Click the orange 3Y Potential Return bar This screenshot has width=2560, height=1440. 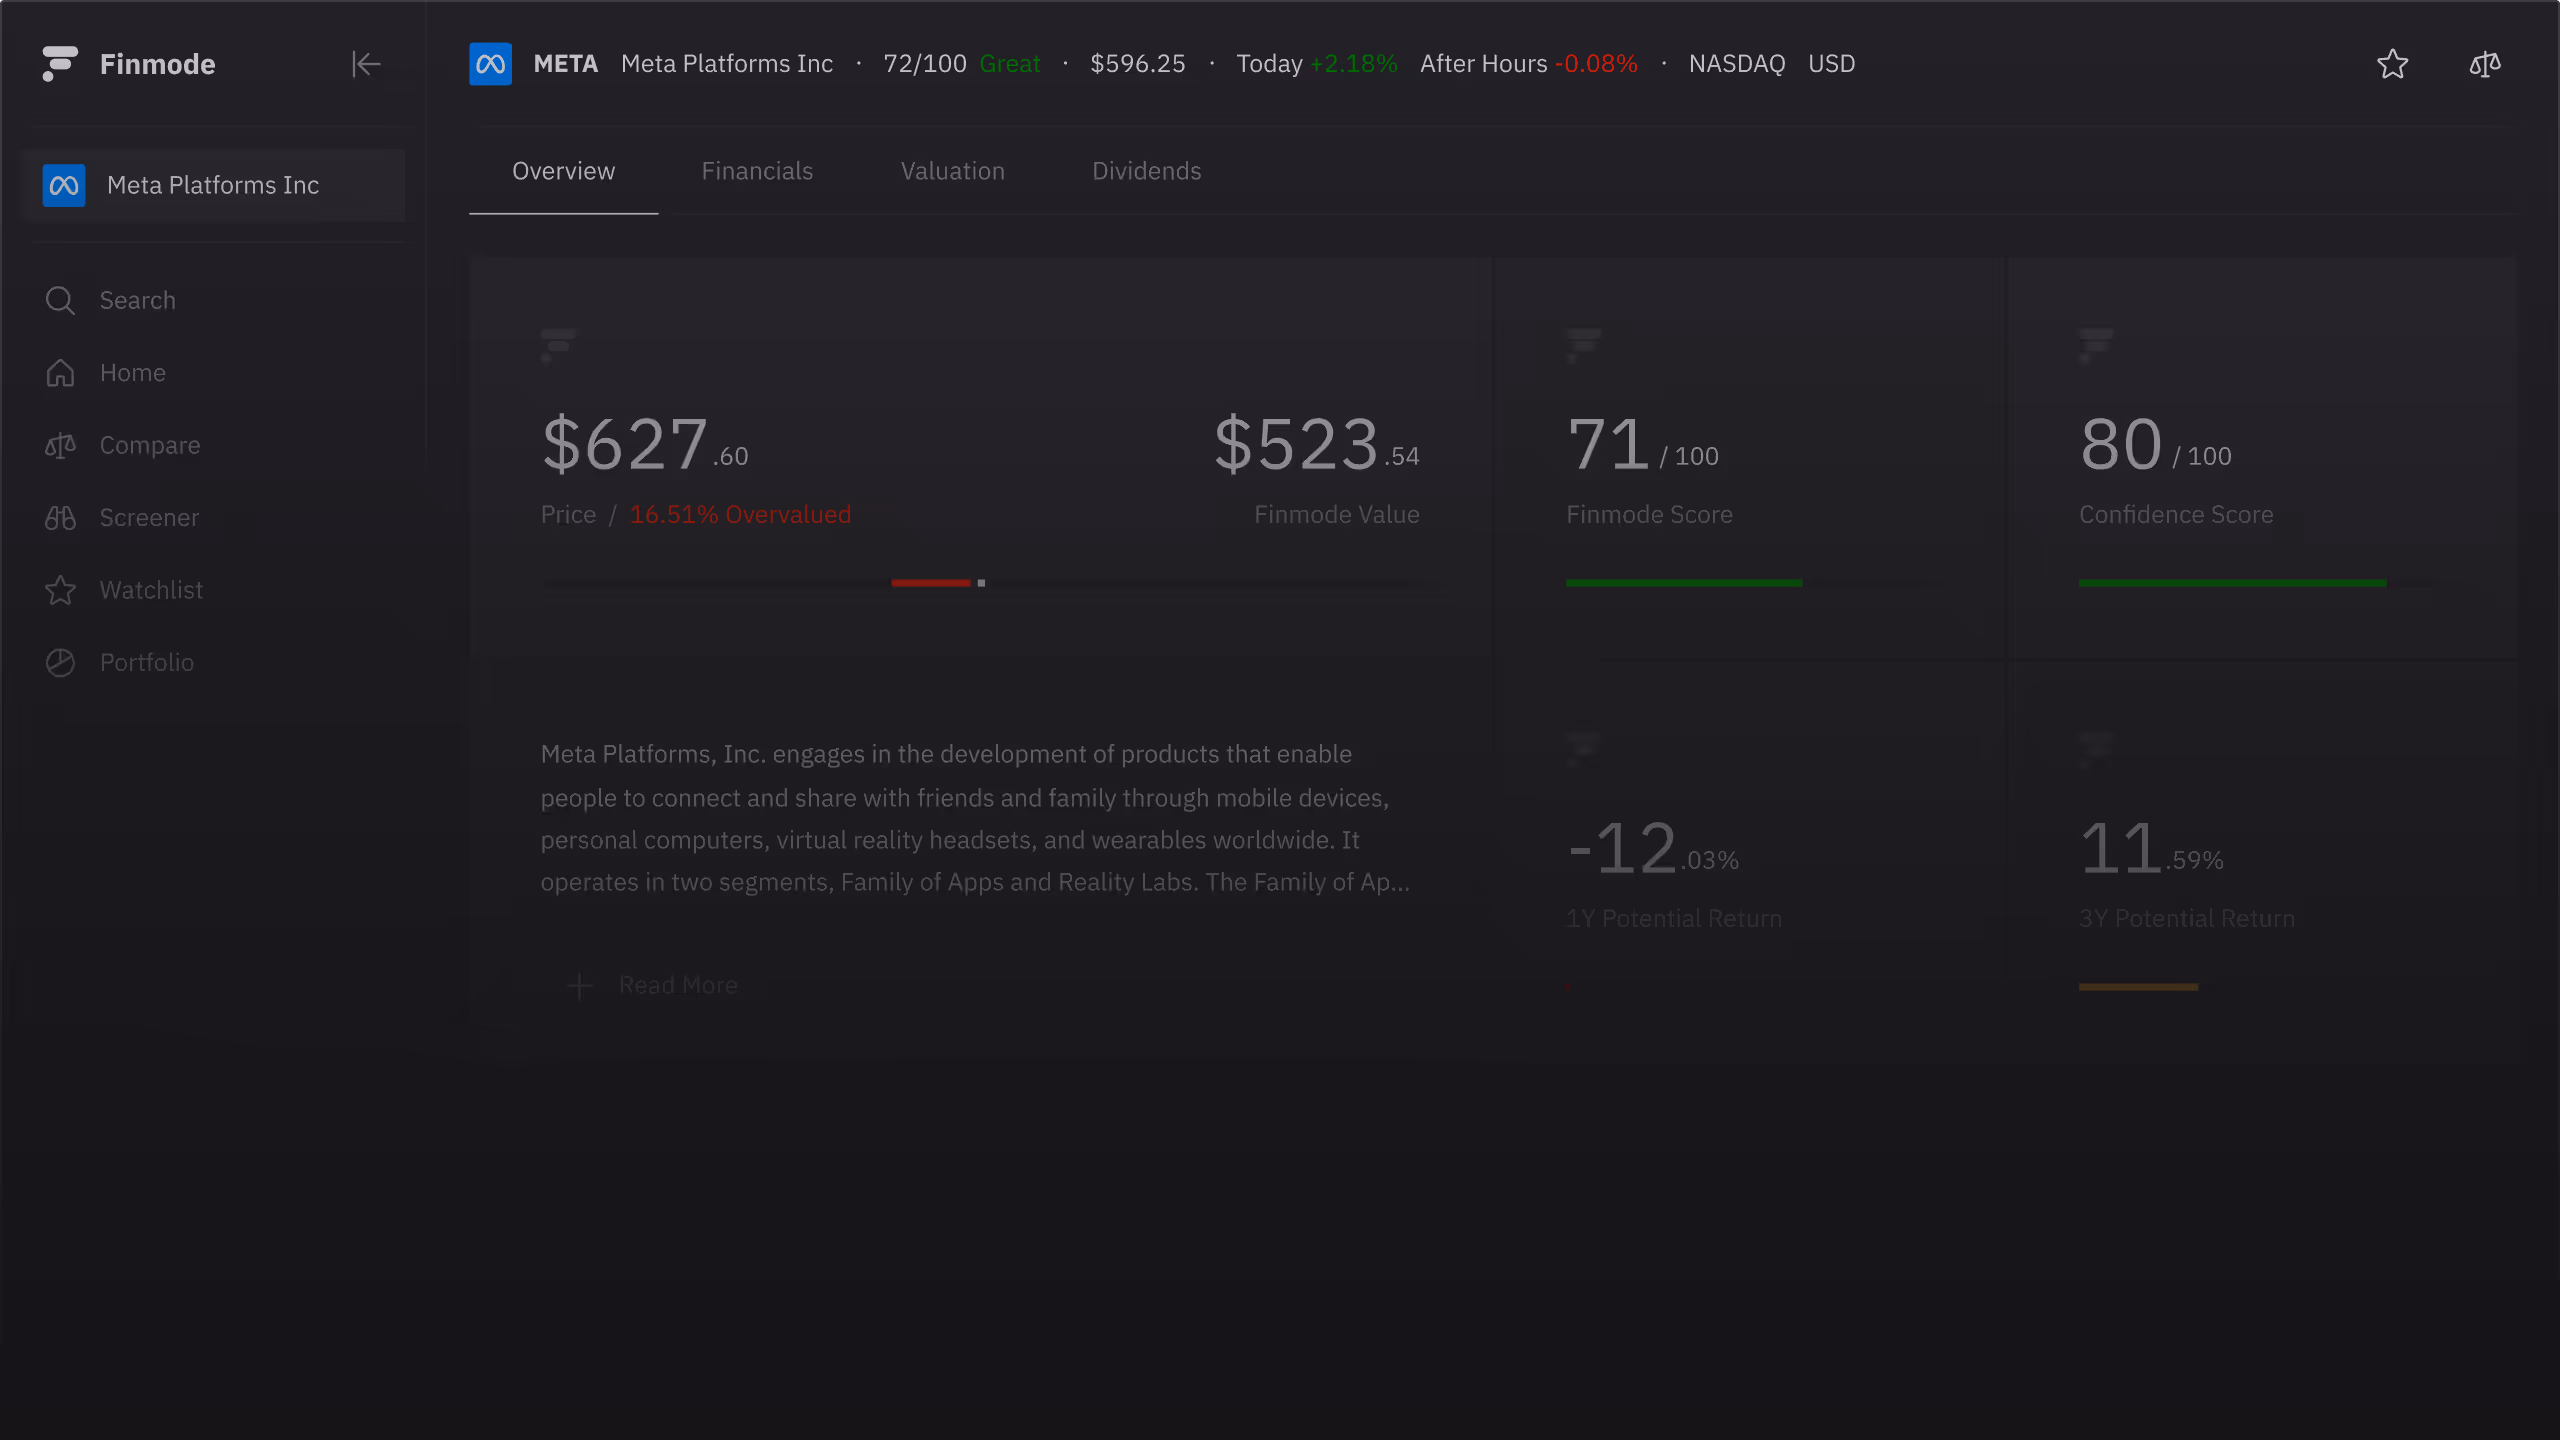[x=2138, y=987]
